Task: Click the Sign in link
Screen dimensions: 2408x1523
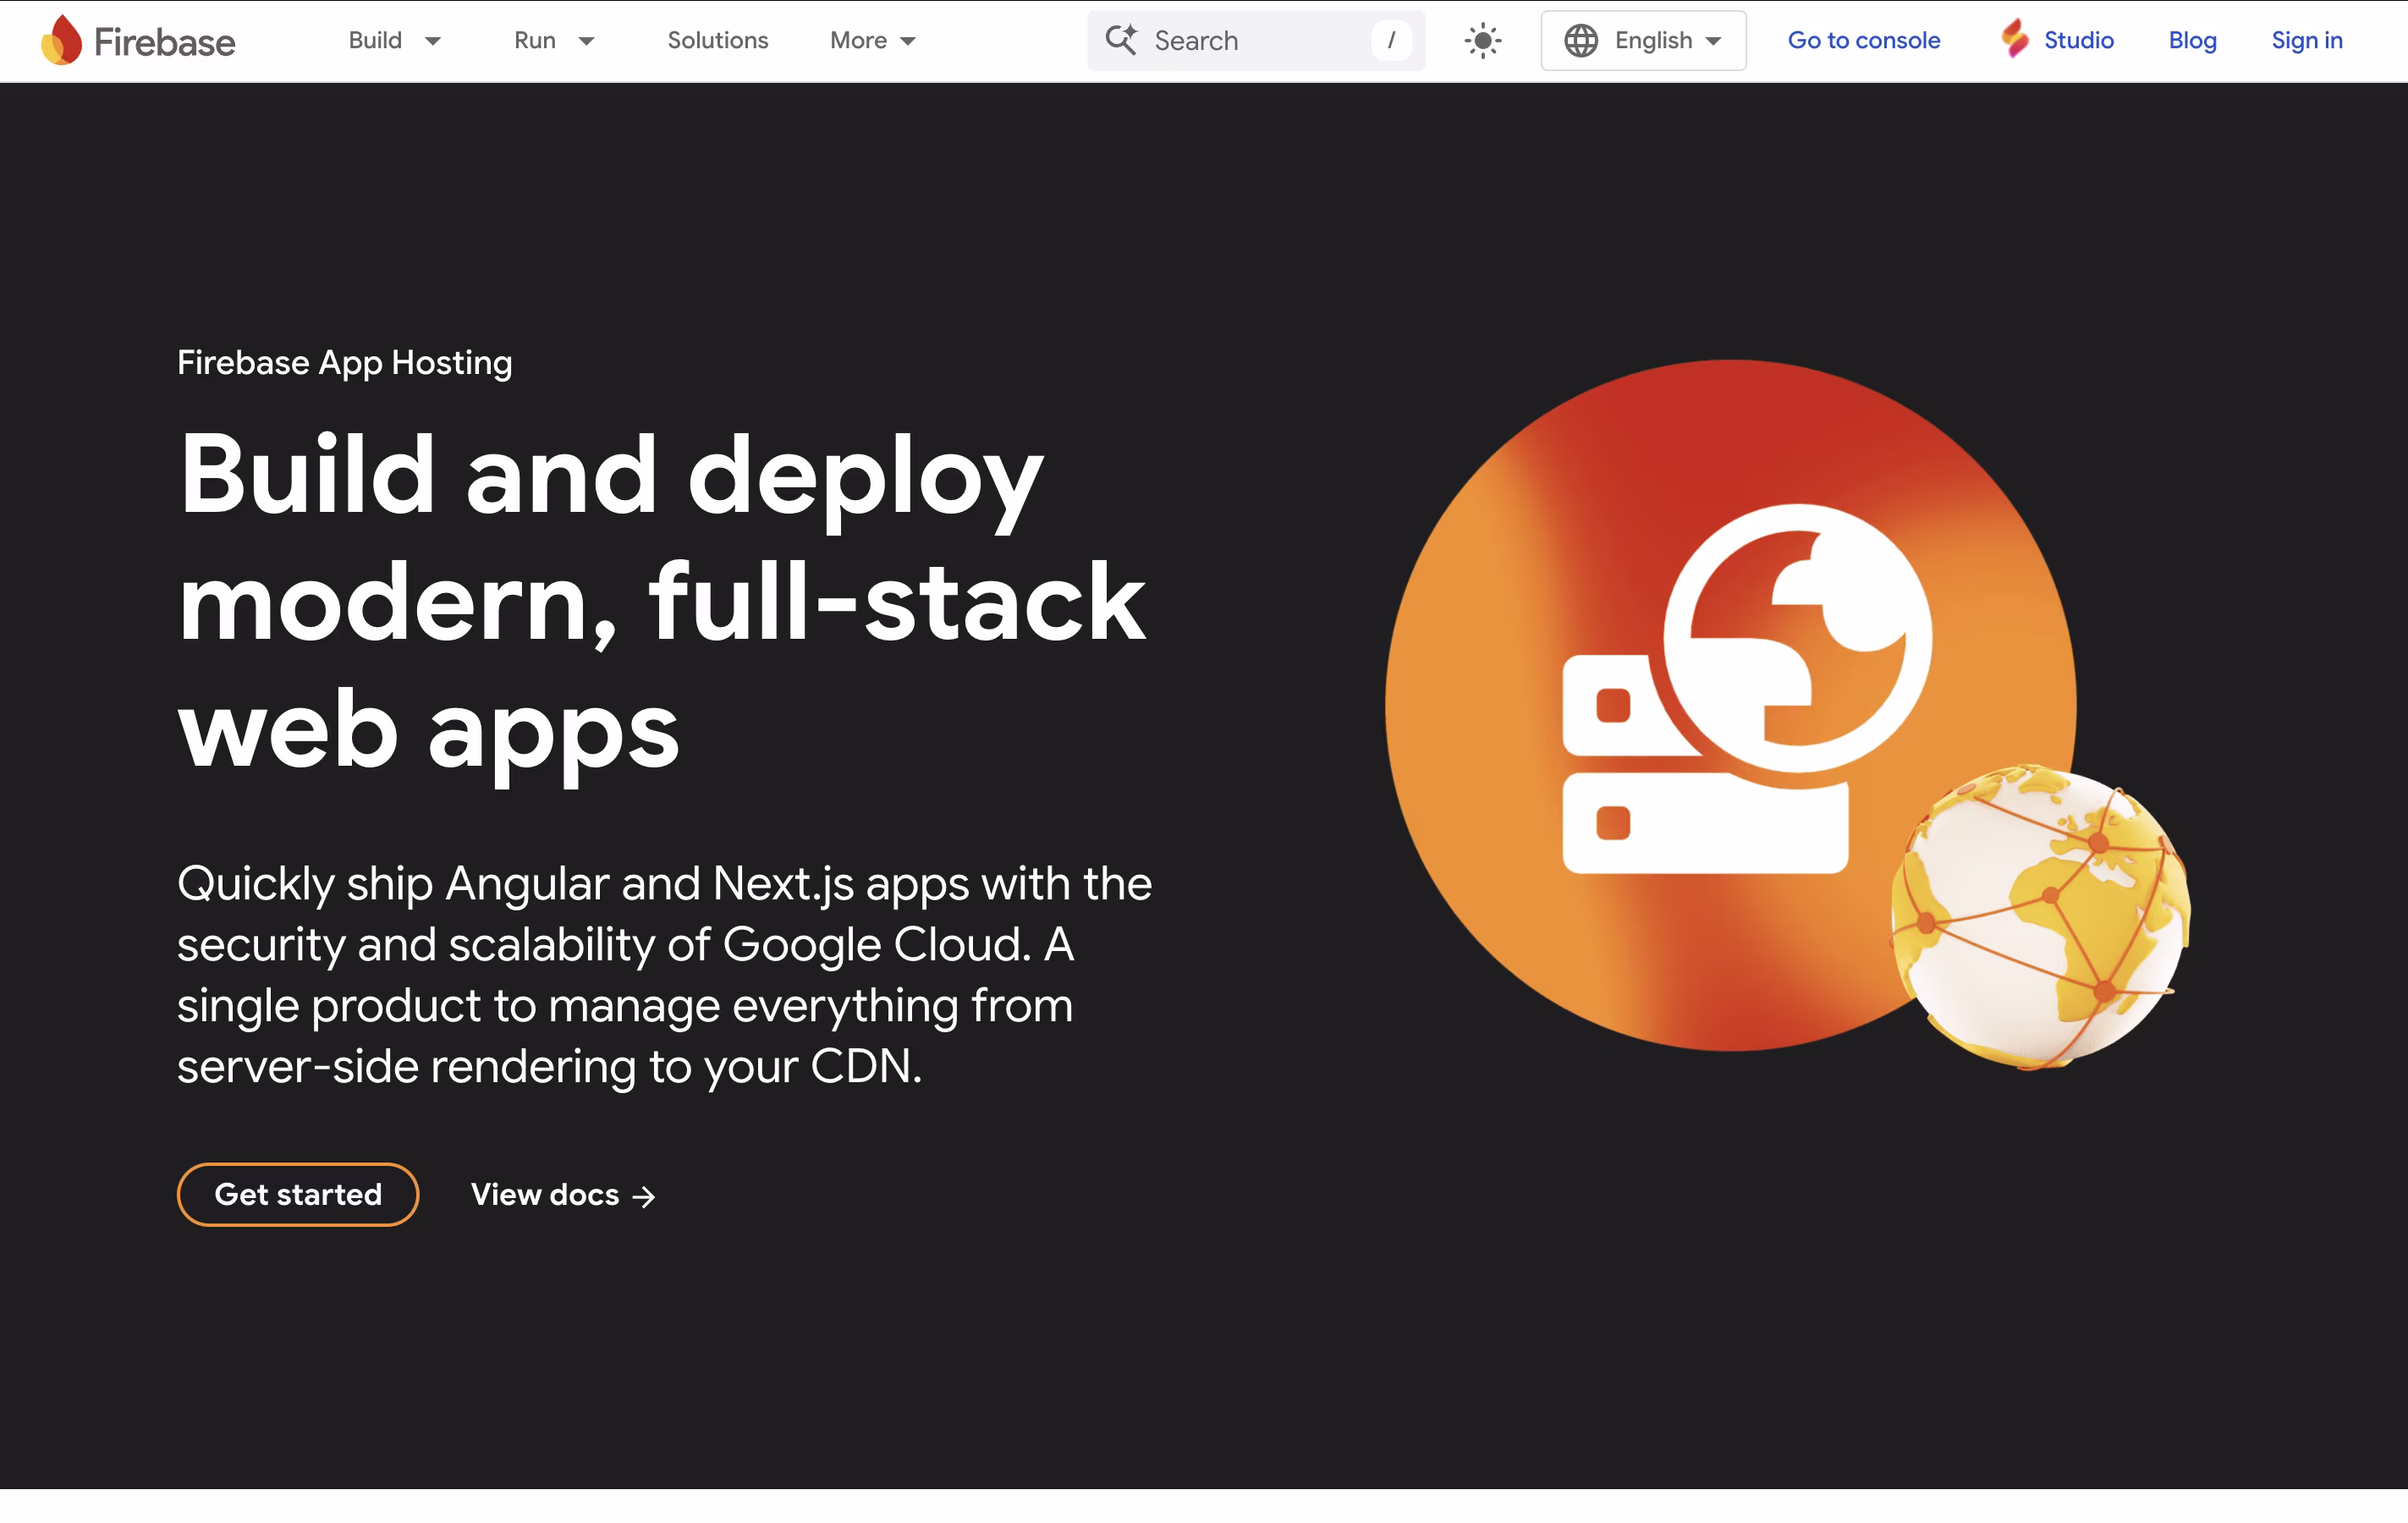Action: click(x=2306, y=41)
